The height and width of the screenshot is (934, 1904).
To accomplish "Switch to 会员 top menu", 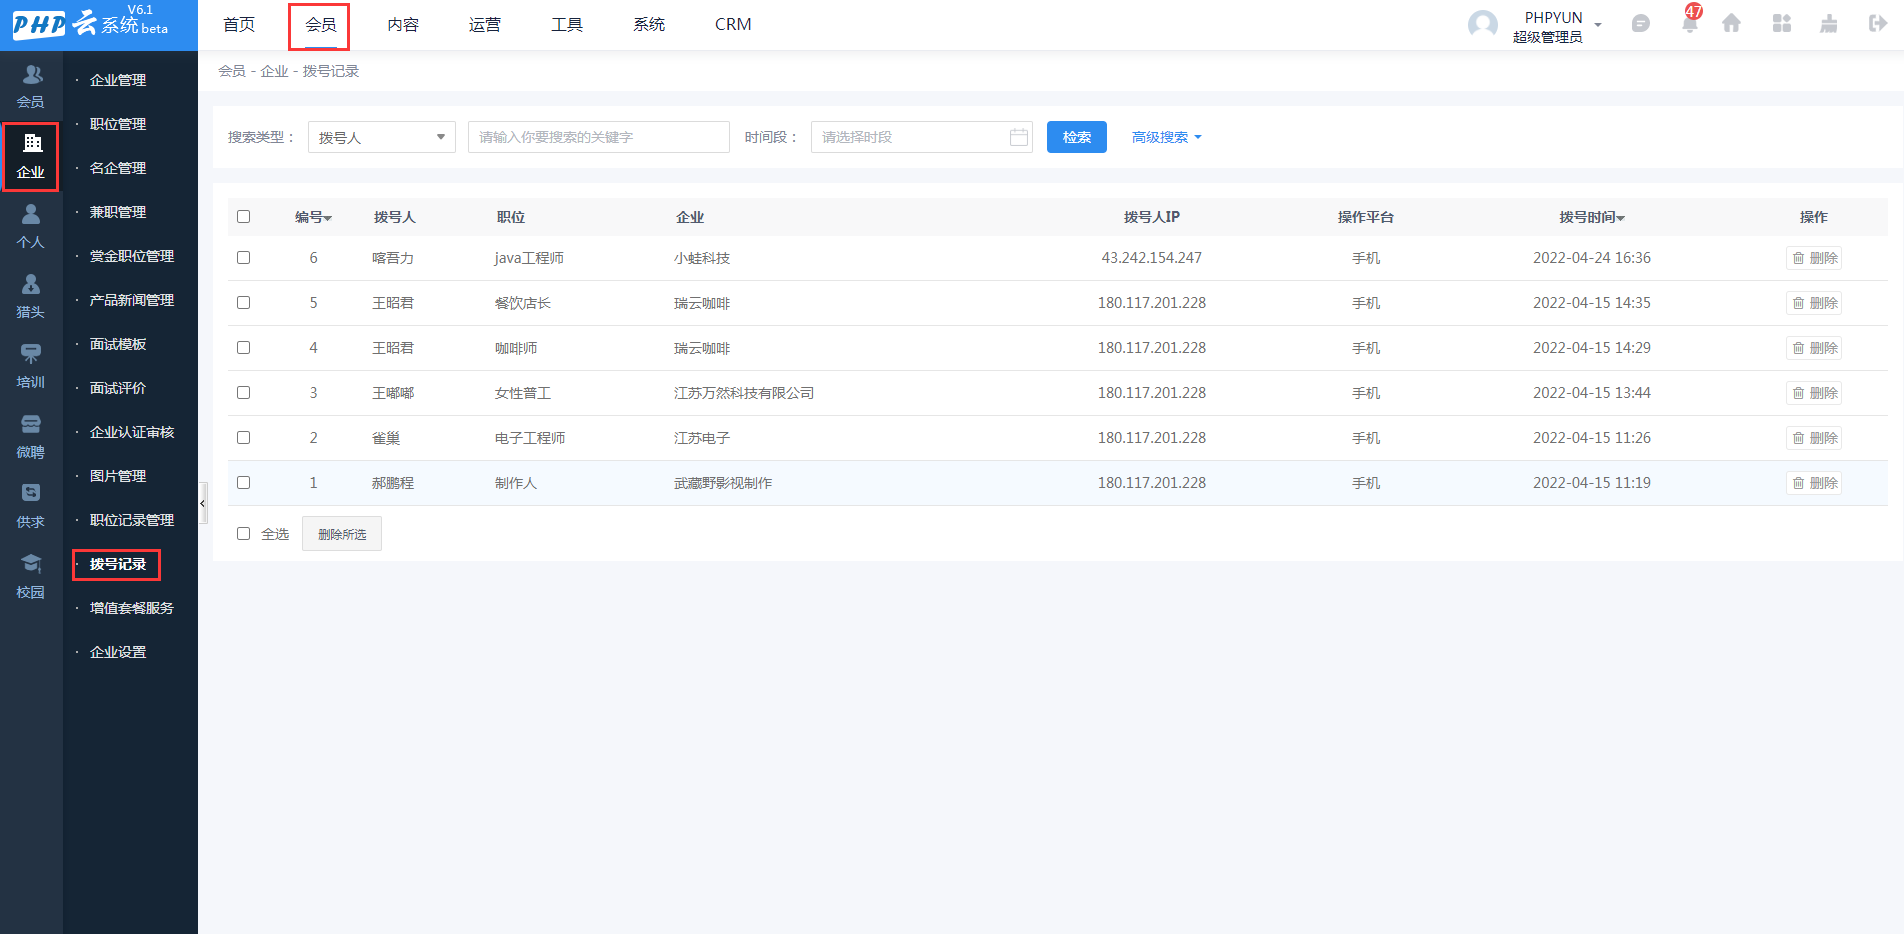I will 321,25.
